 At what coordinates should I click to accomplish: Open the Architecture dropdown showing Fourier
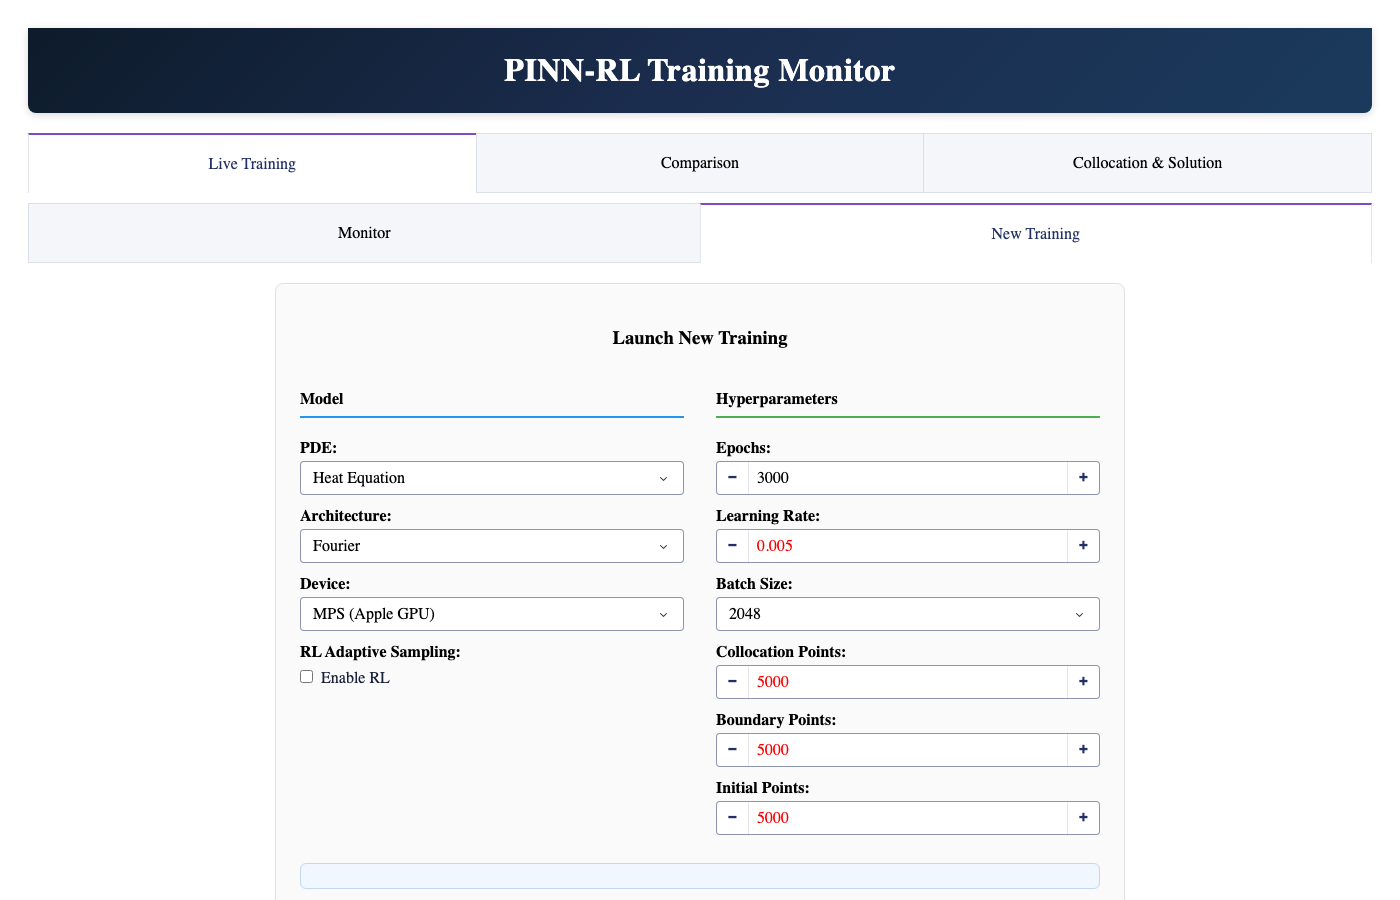492,546
